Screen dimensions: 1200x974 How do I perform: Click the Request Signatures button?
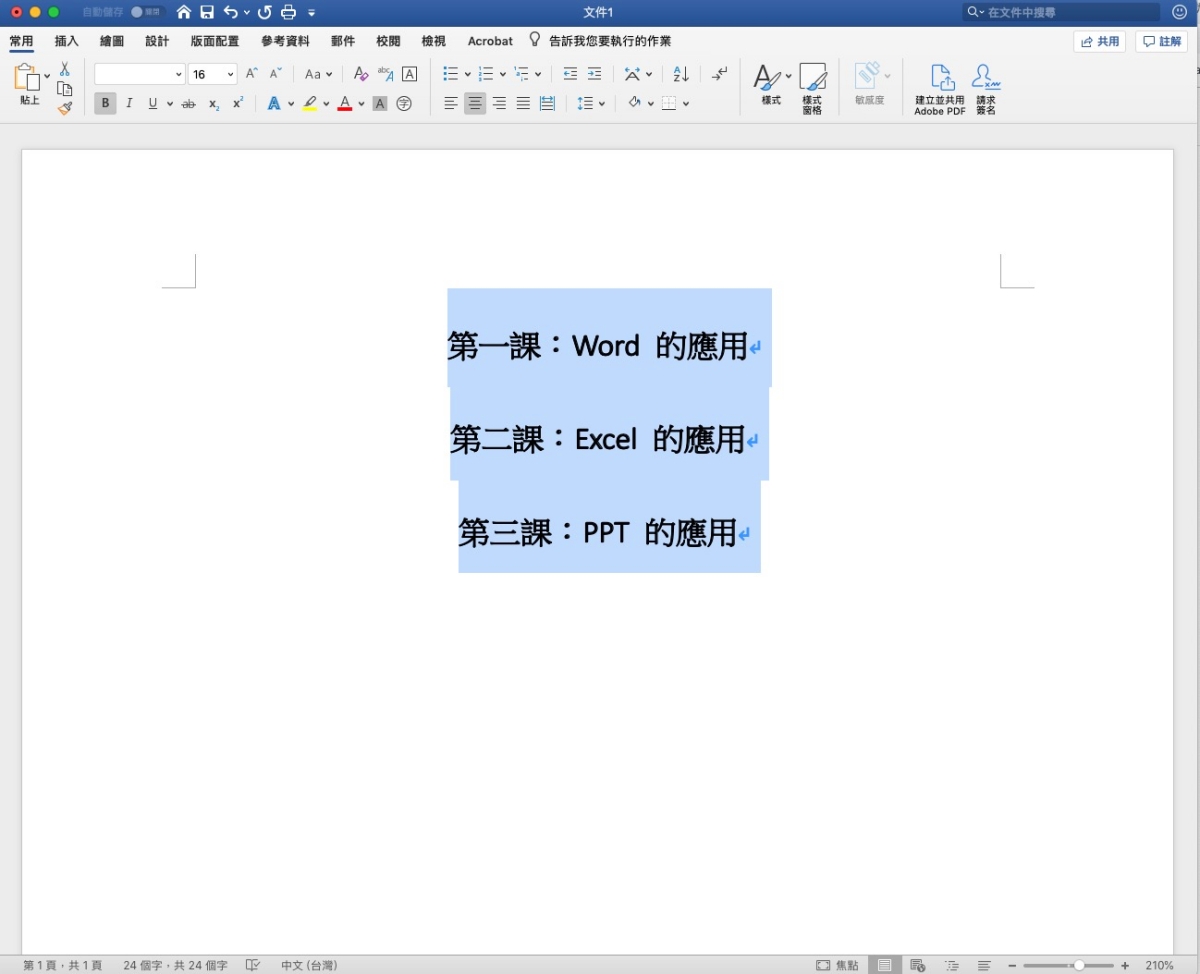click(x=986, y=89)
